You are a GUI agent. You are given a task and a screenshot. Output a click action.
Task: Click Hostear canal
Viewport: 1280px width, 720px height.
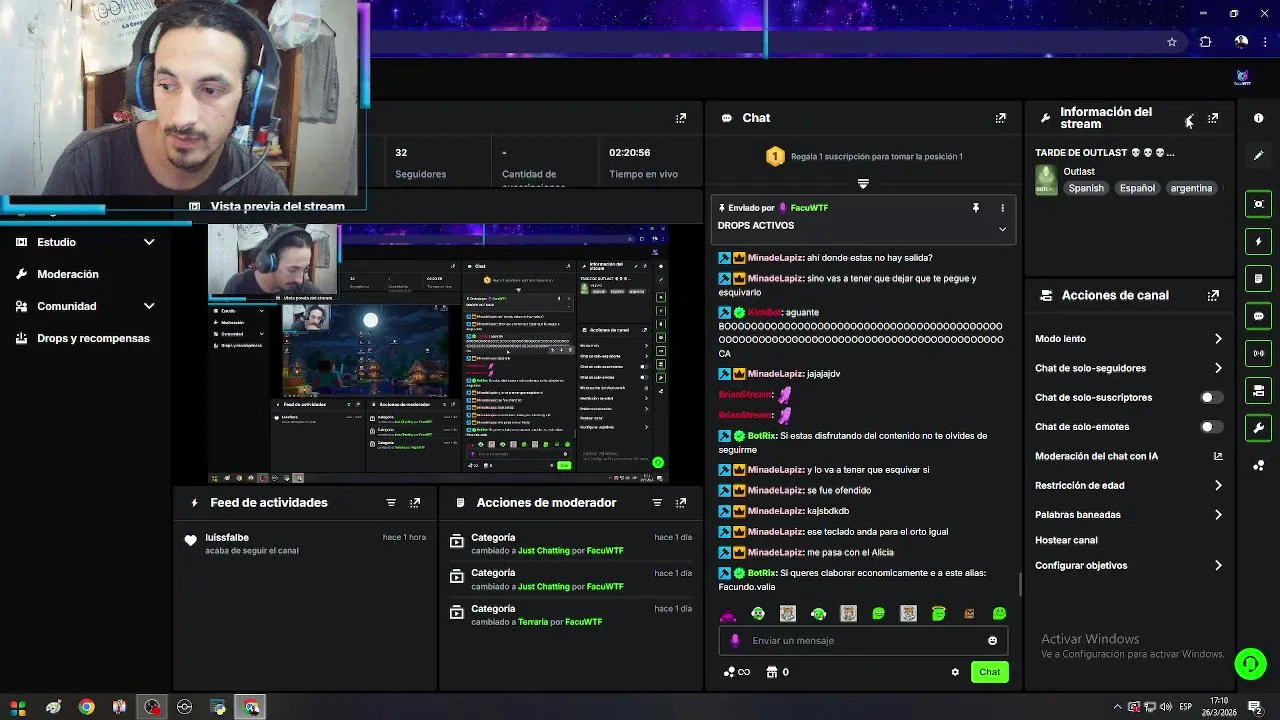1066,540
